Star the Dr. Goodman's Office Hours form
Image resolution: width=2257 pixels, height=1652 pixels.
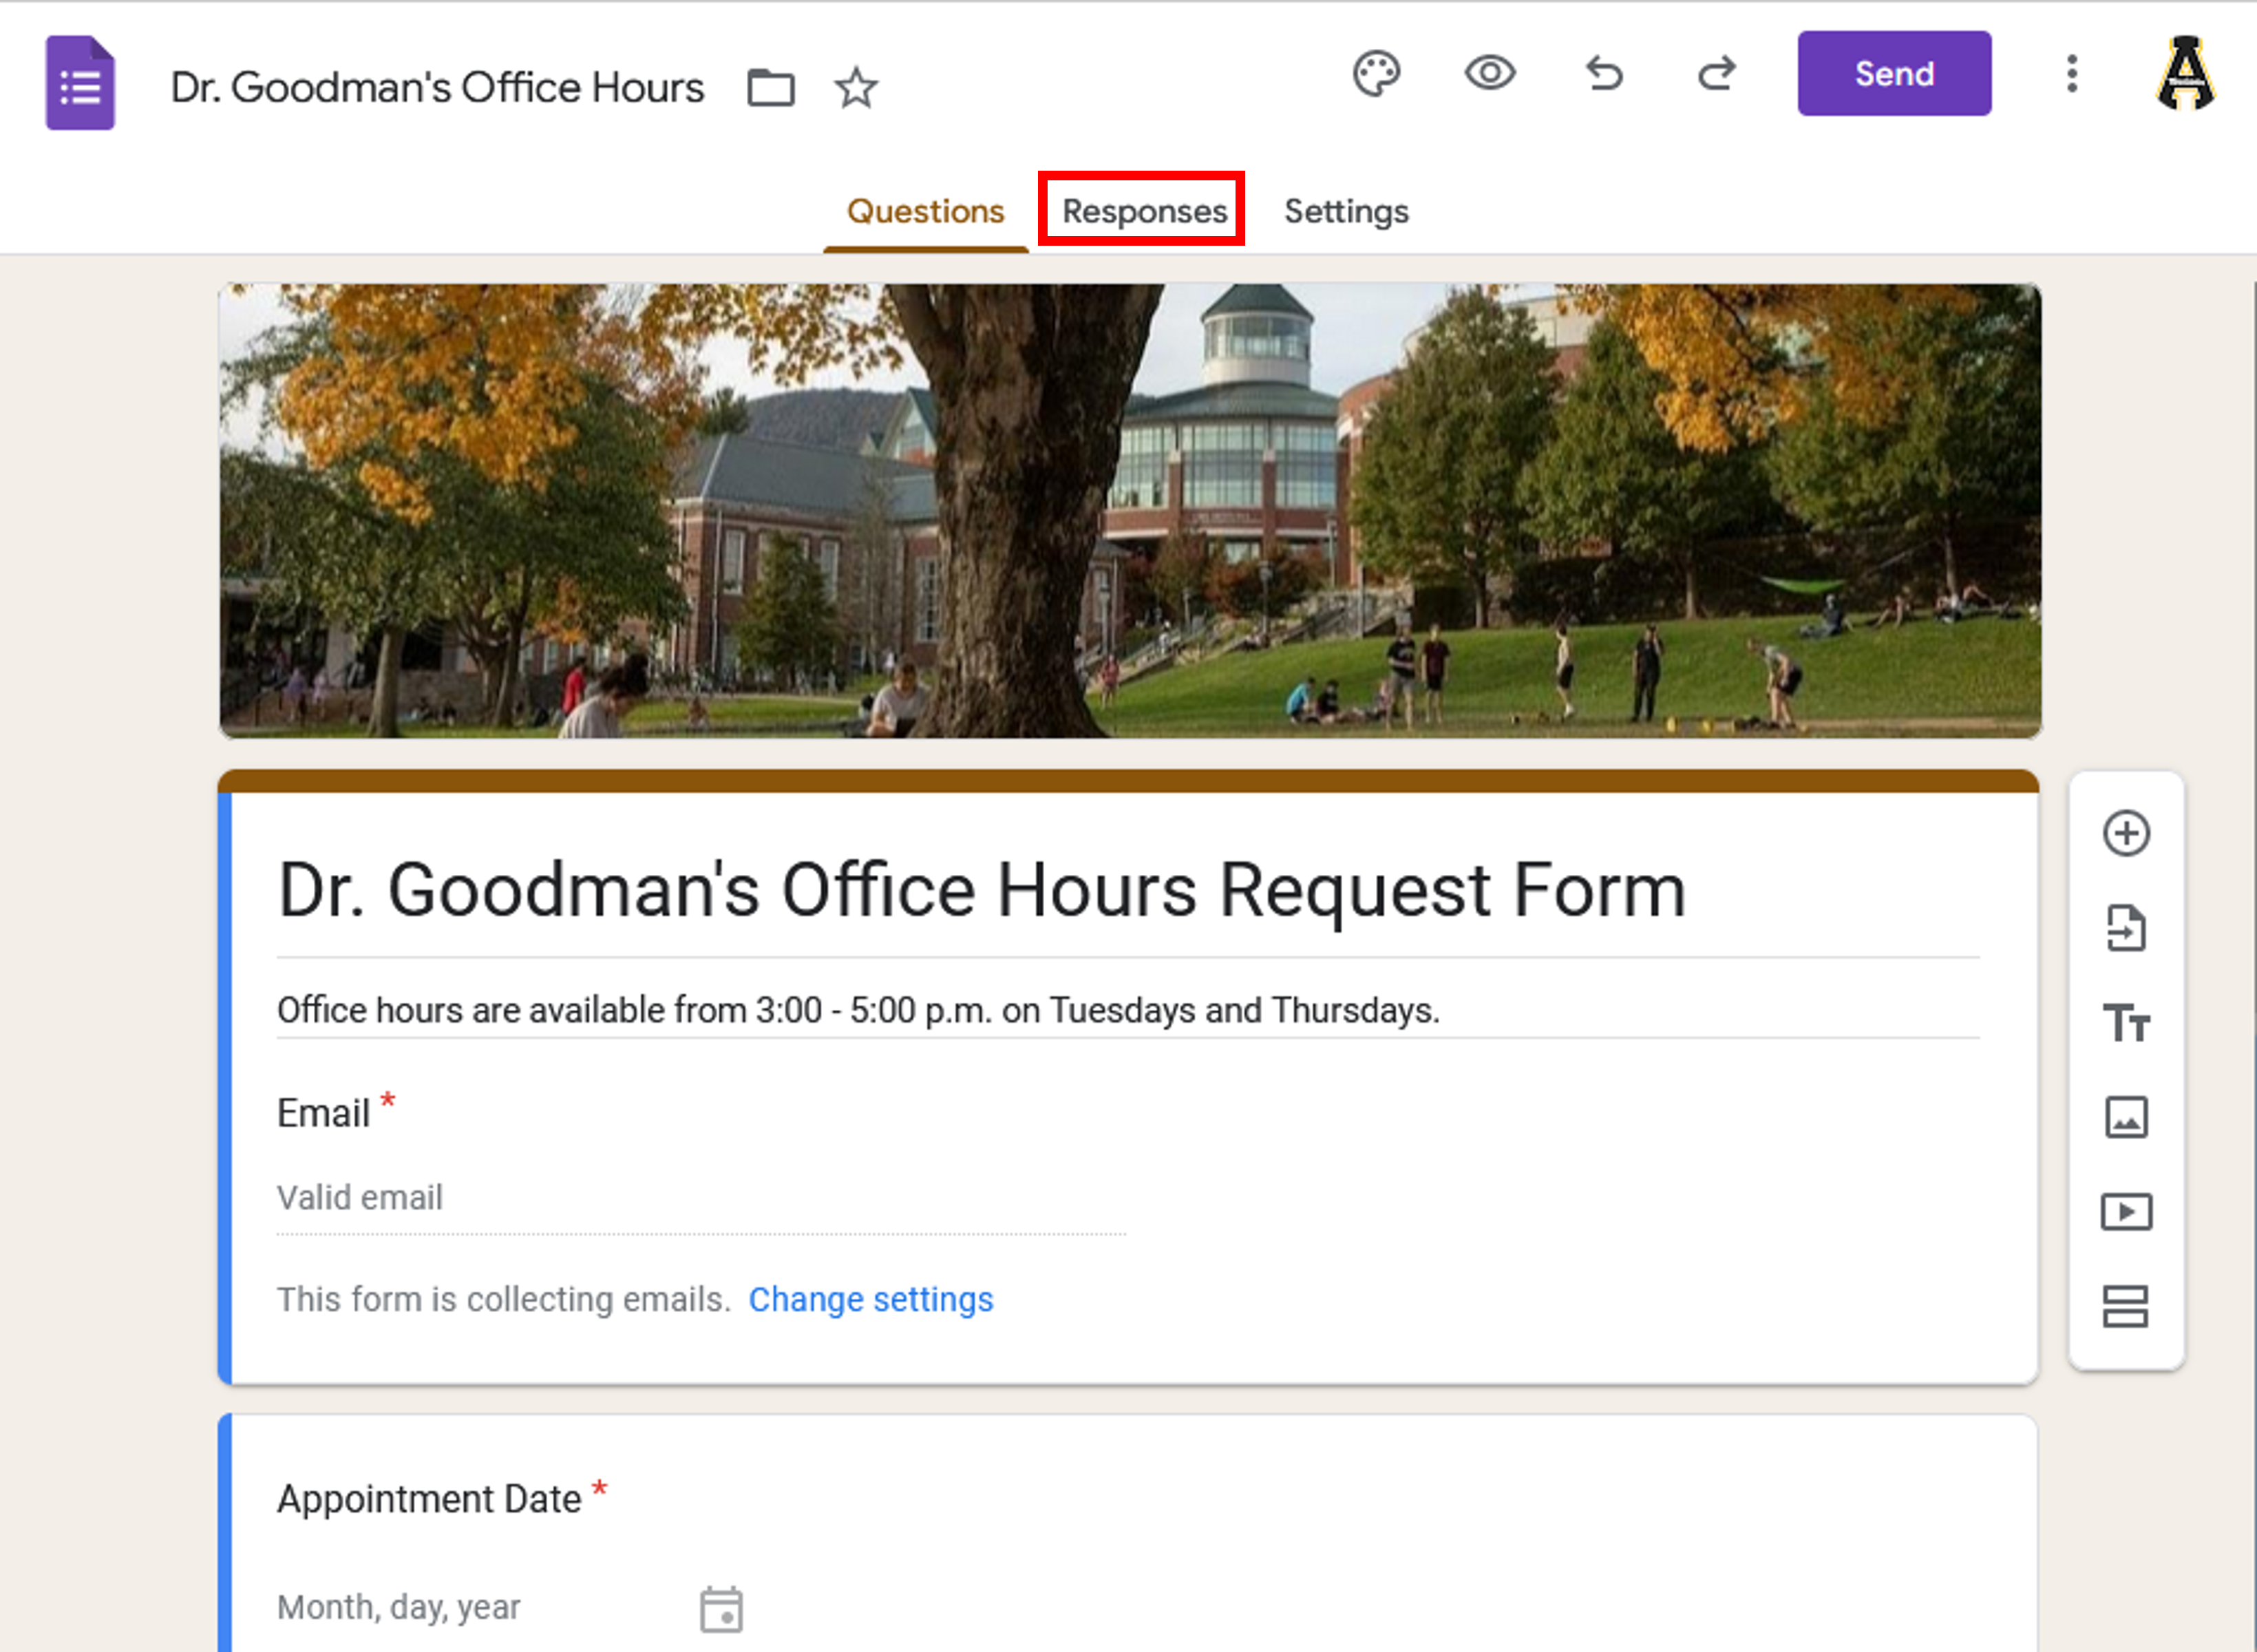[x=856, y=88]
